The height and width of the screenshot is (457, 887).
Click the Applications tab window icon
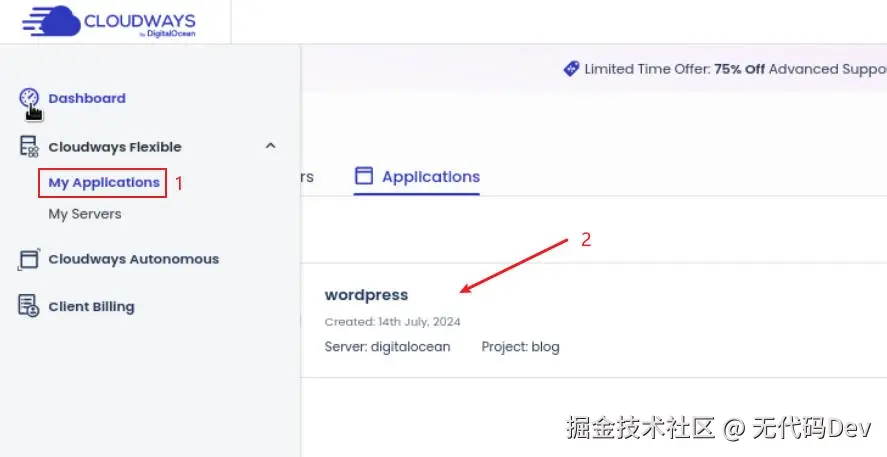(364, 176)
